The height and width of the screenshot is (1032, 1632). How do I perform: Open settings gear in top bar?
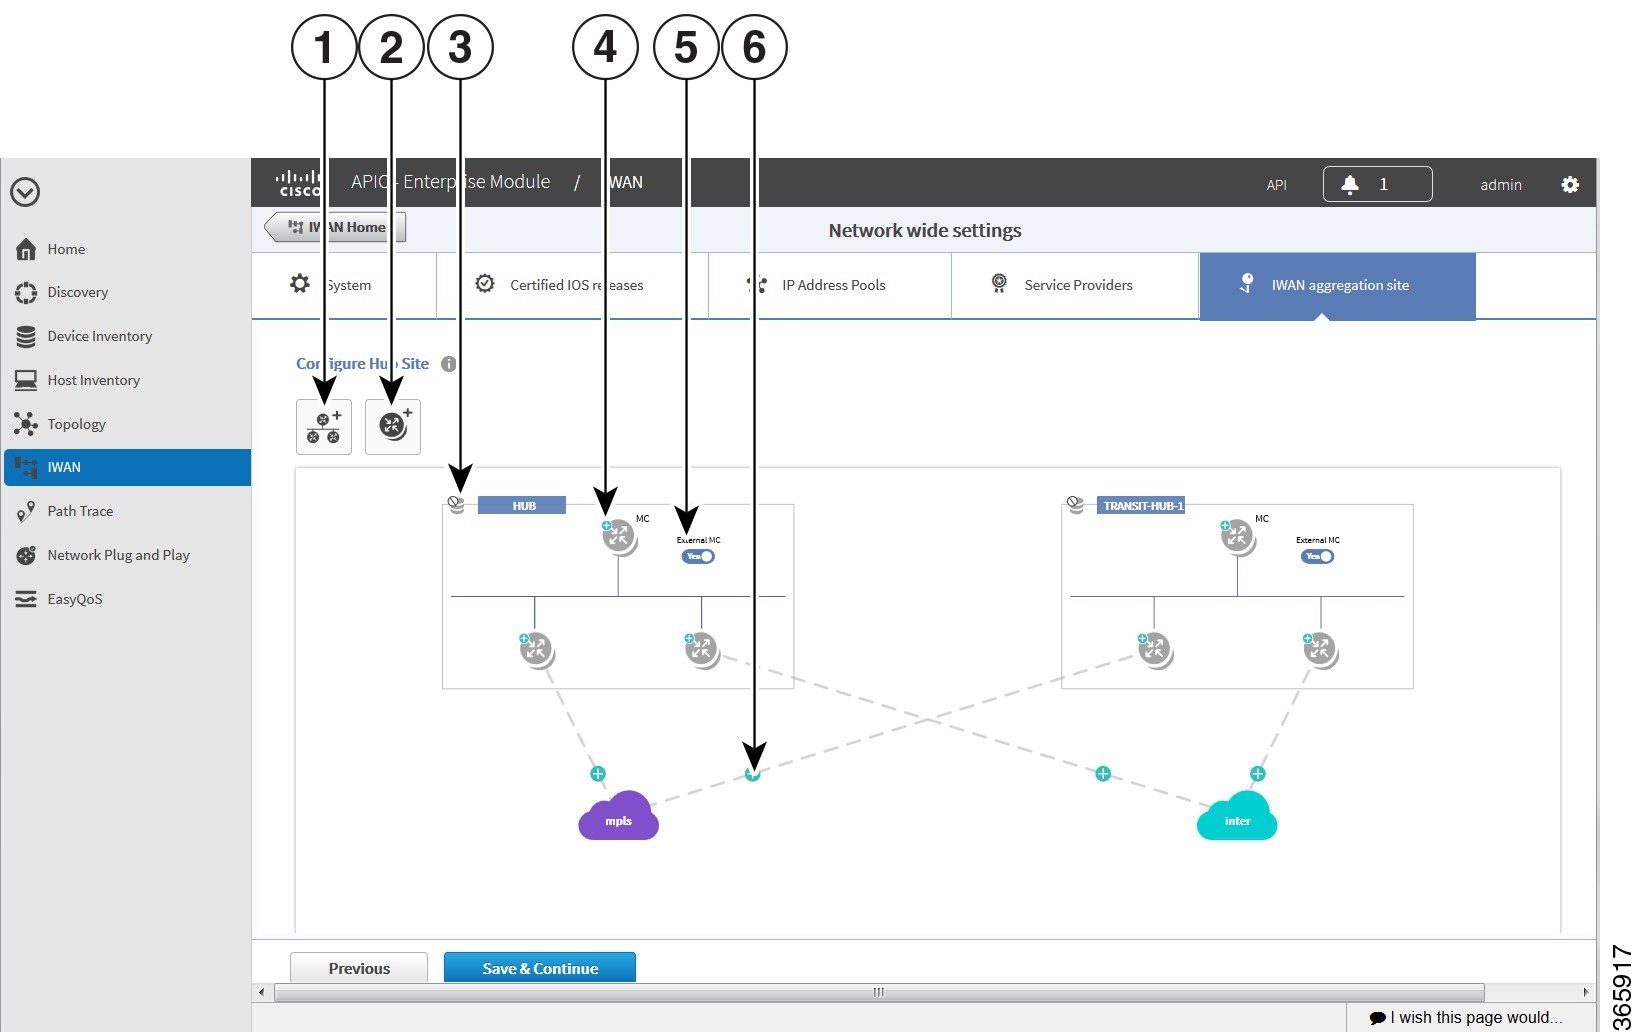[1570, 184]
